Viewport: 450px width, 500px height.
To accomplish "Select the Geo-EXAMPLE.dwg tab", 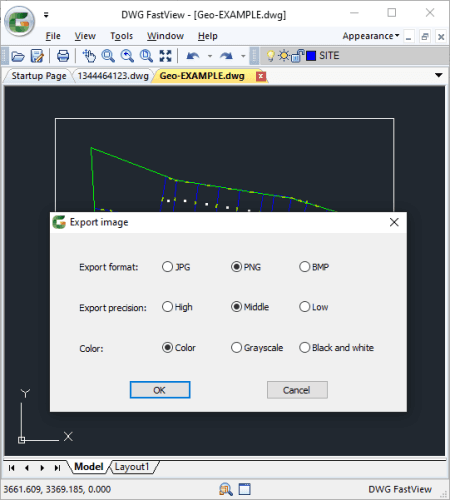I will (202, 76).
